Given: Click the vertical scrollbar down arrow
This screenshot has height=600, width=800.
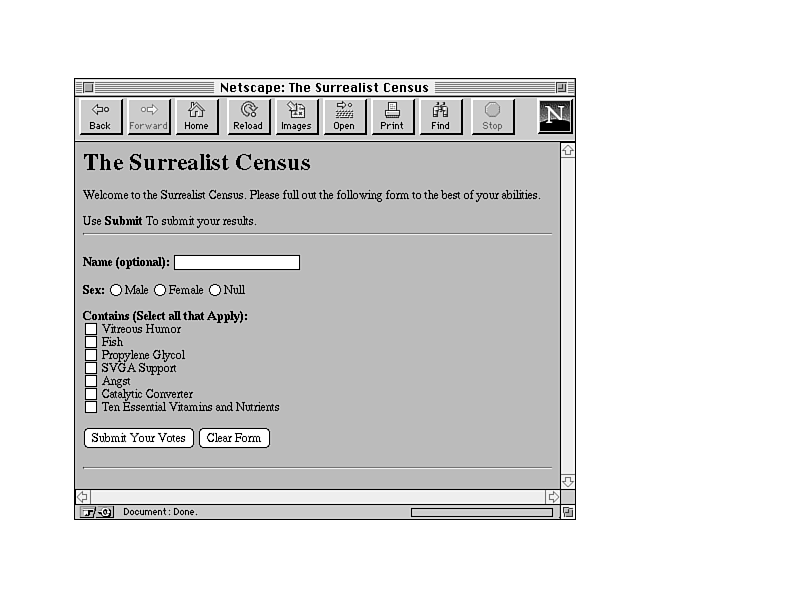Looking at the screenshot, I should coord(568,481).
